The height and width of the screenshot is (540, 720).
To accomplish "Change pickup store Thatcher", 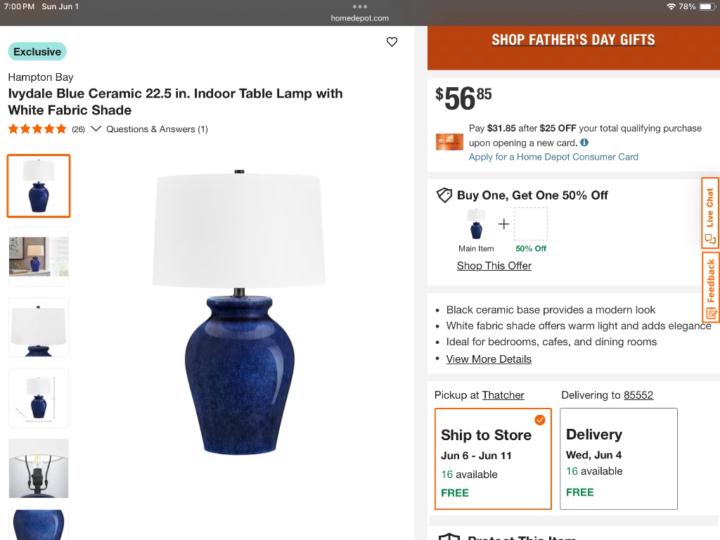I will (x=503, y=395).
